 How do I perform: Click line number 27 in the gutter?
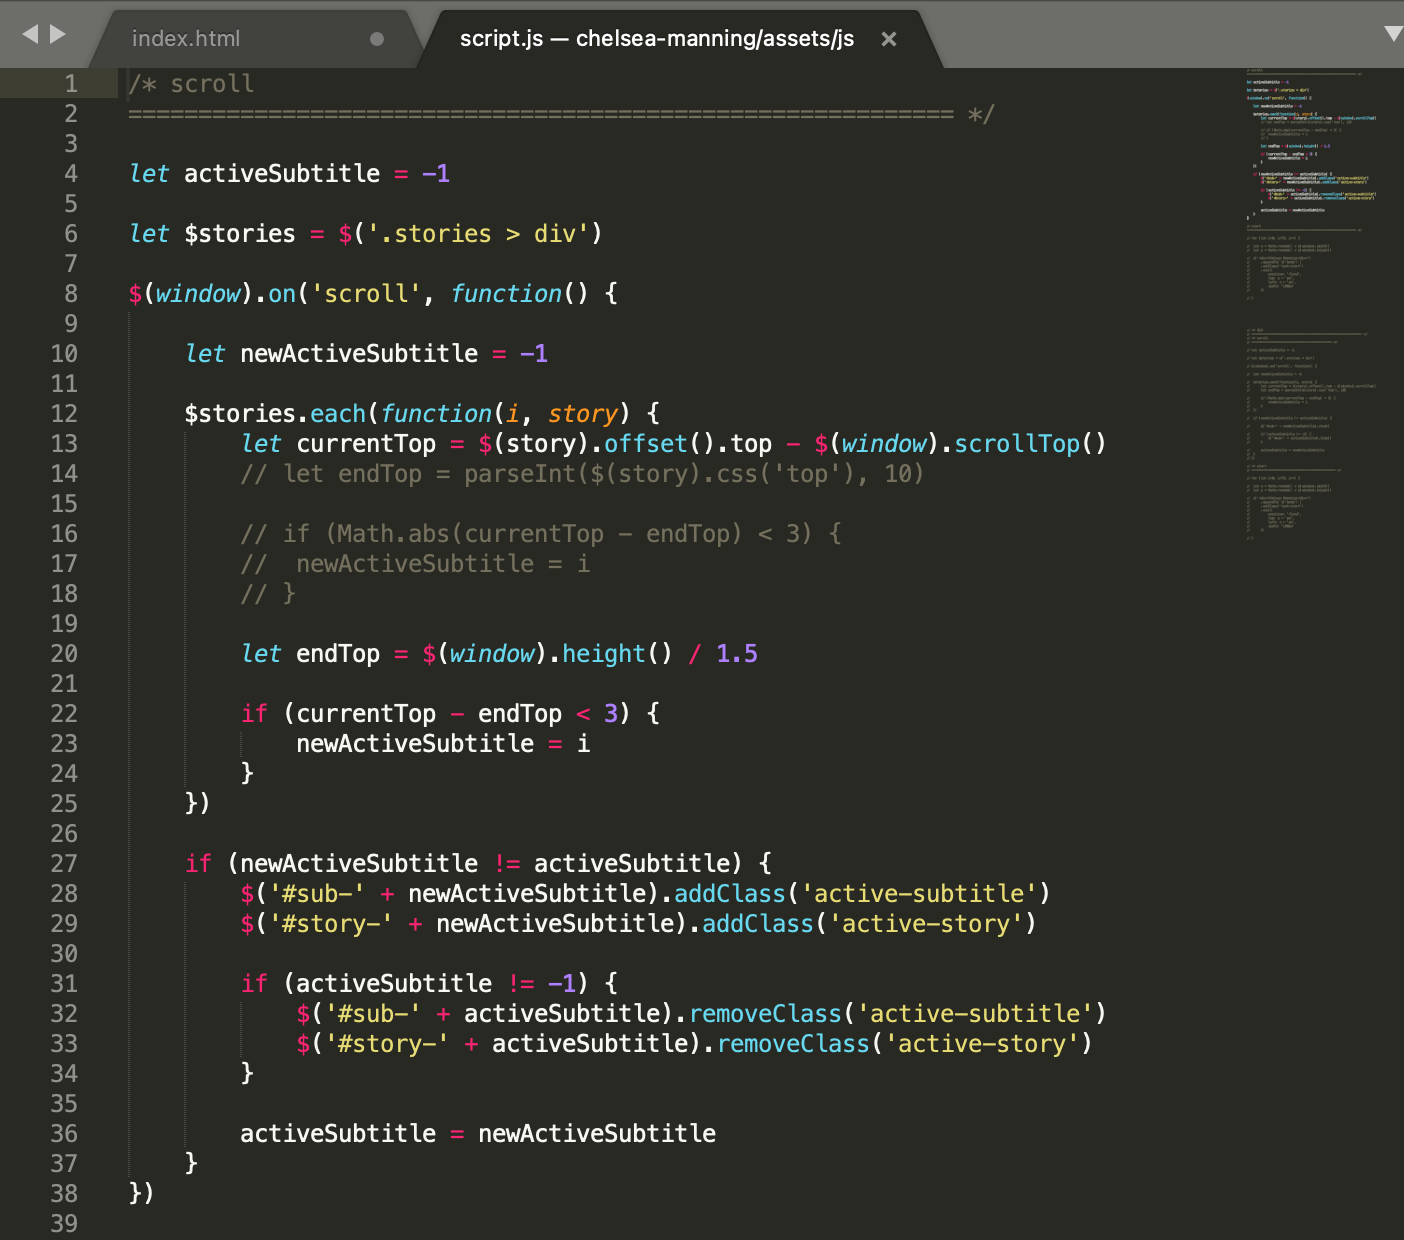pyautogui.click(x=64, y=864)
